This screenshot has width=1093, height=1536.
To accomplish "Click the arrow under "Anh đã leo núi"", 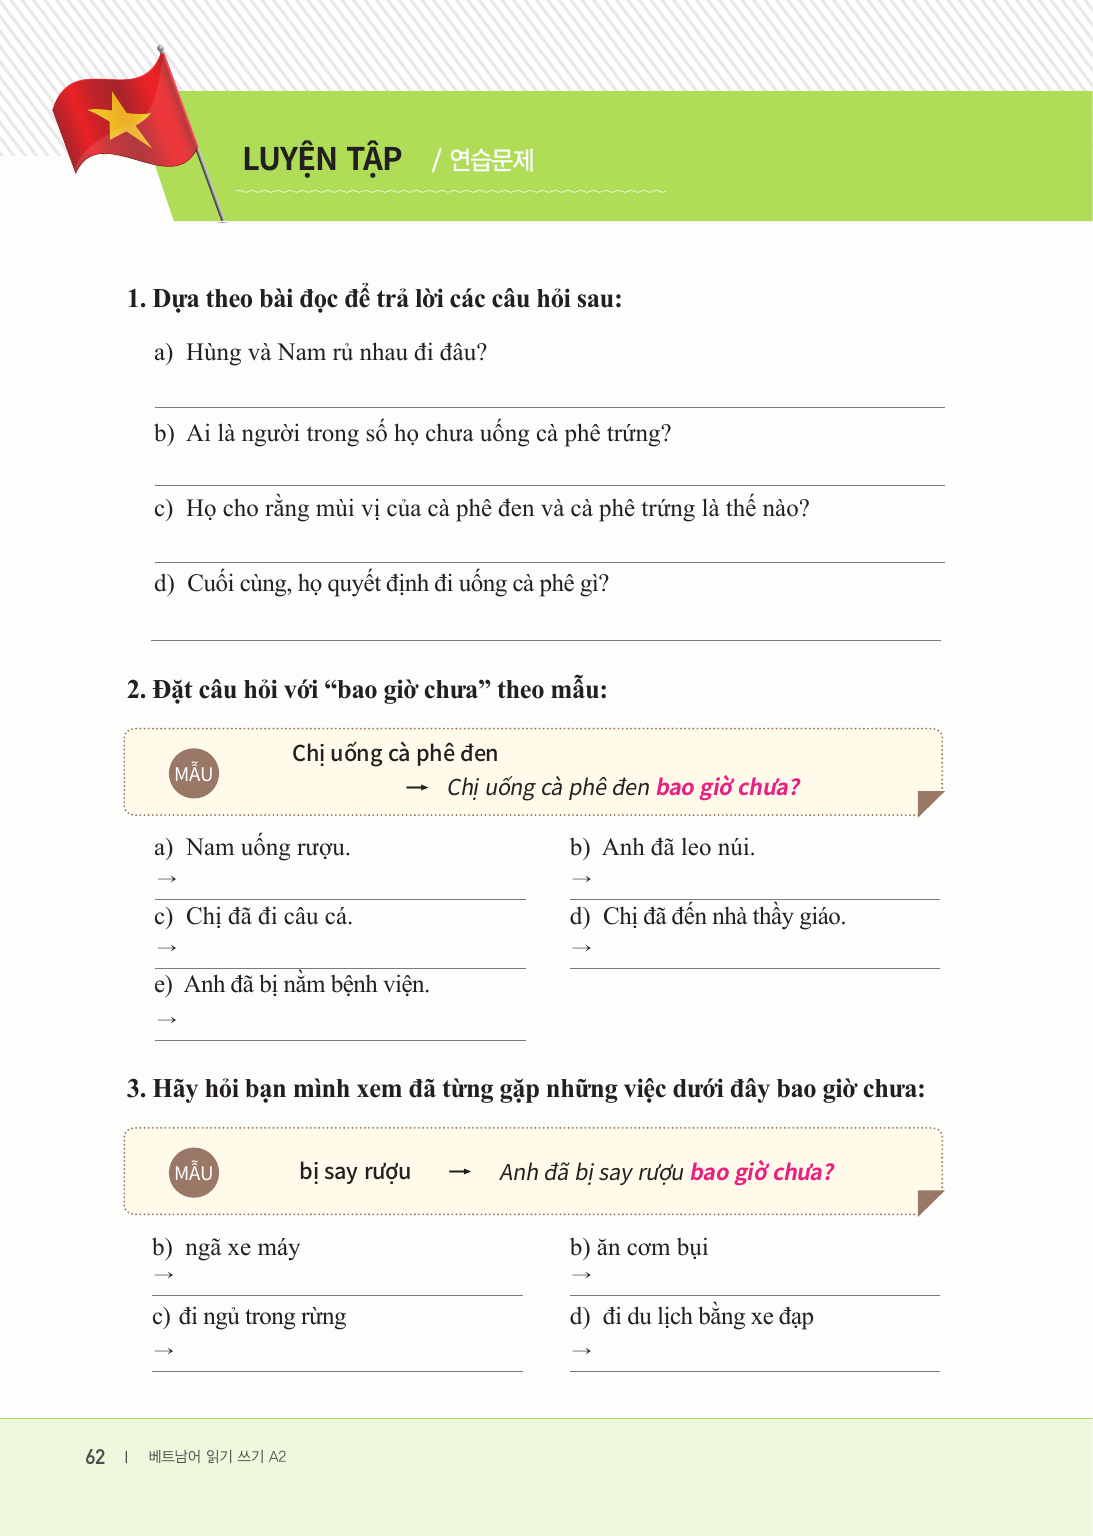I will (x=582, y=879).
